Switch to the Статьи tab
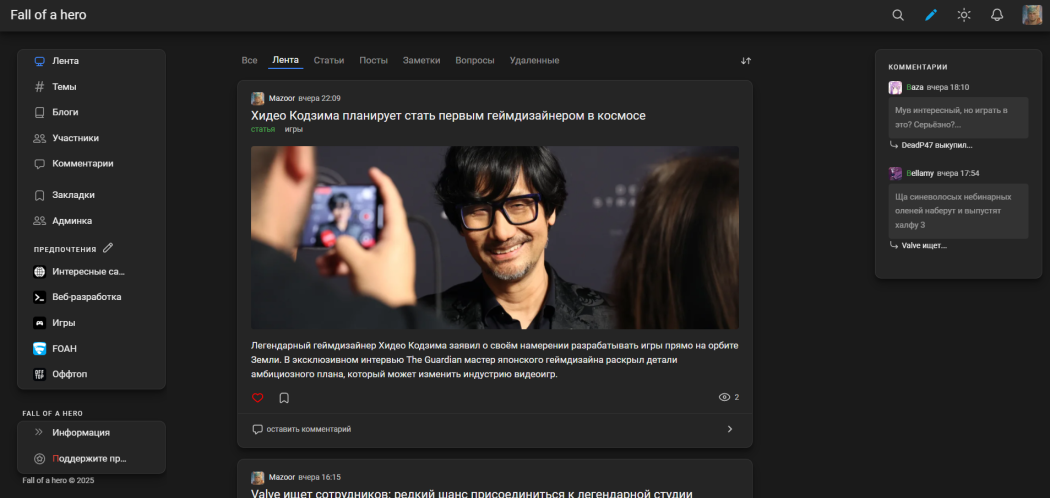Screen dimensions: 1050x498 point(329,60)
